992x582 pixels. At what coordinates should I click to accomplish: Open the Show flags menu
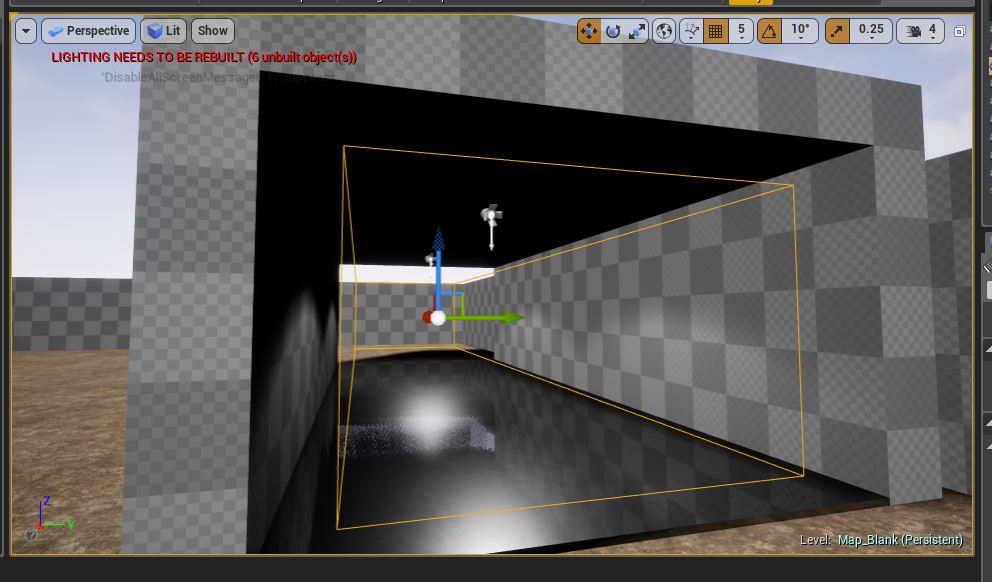(x=213, y=30)
